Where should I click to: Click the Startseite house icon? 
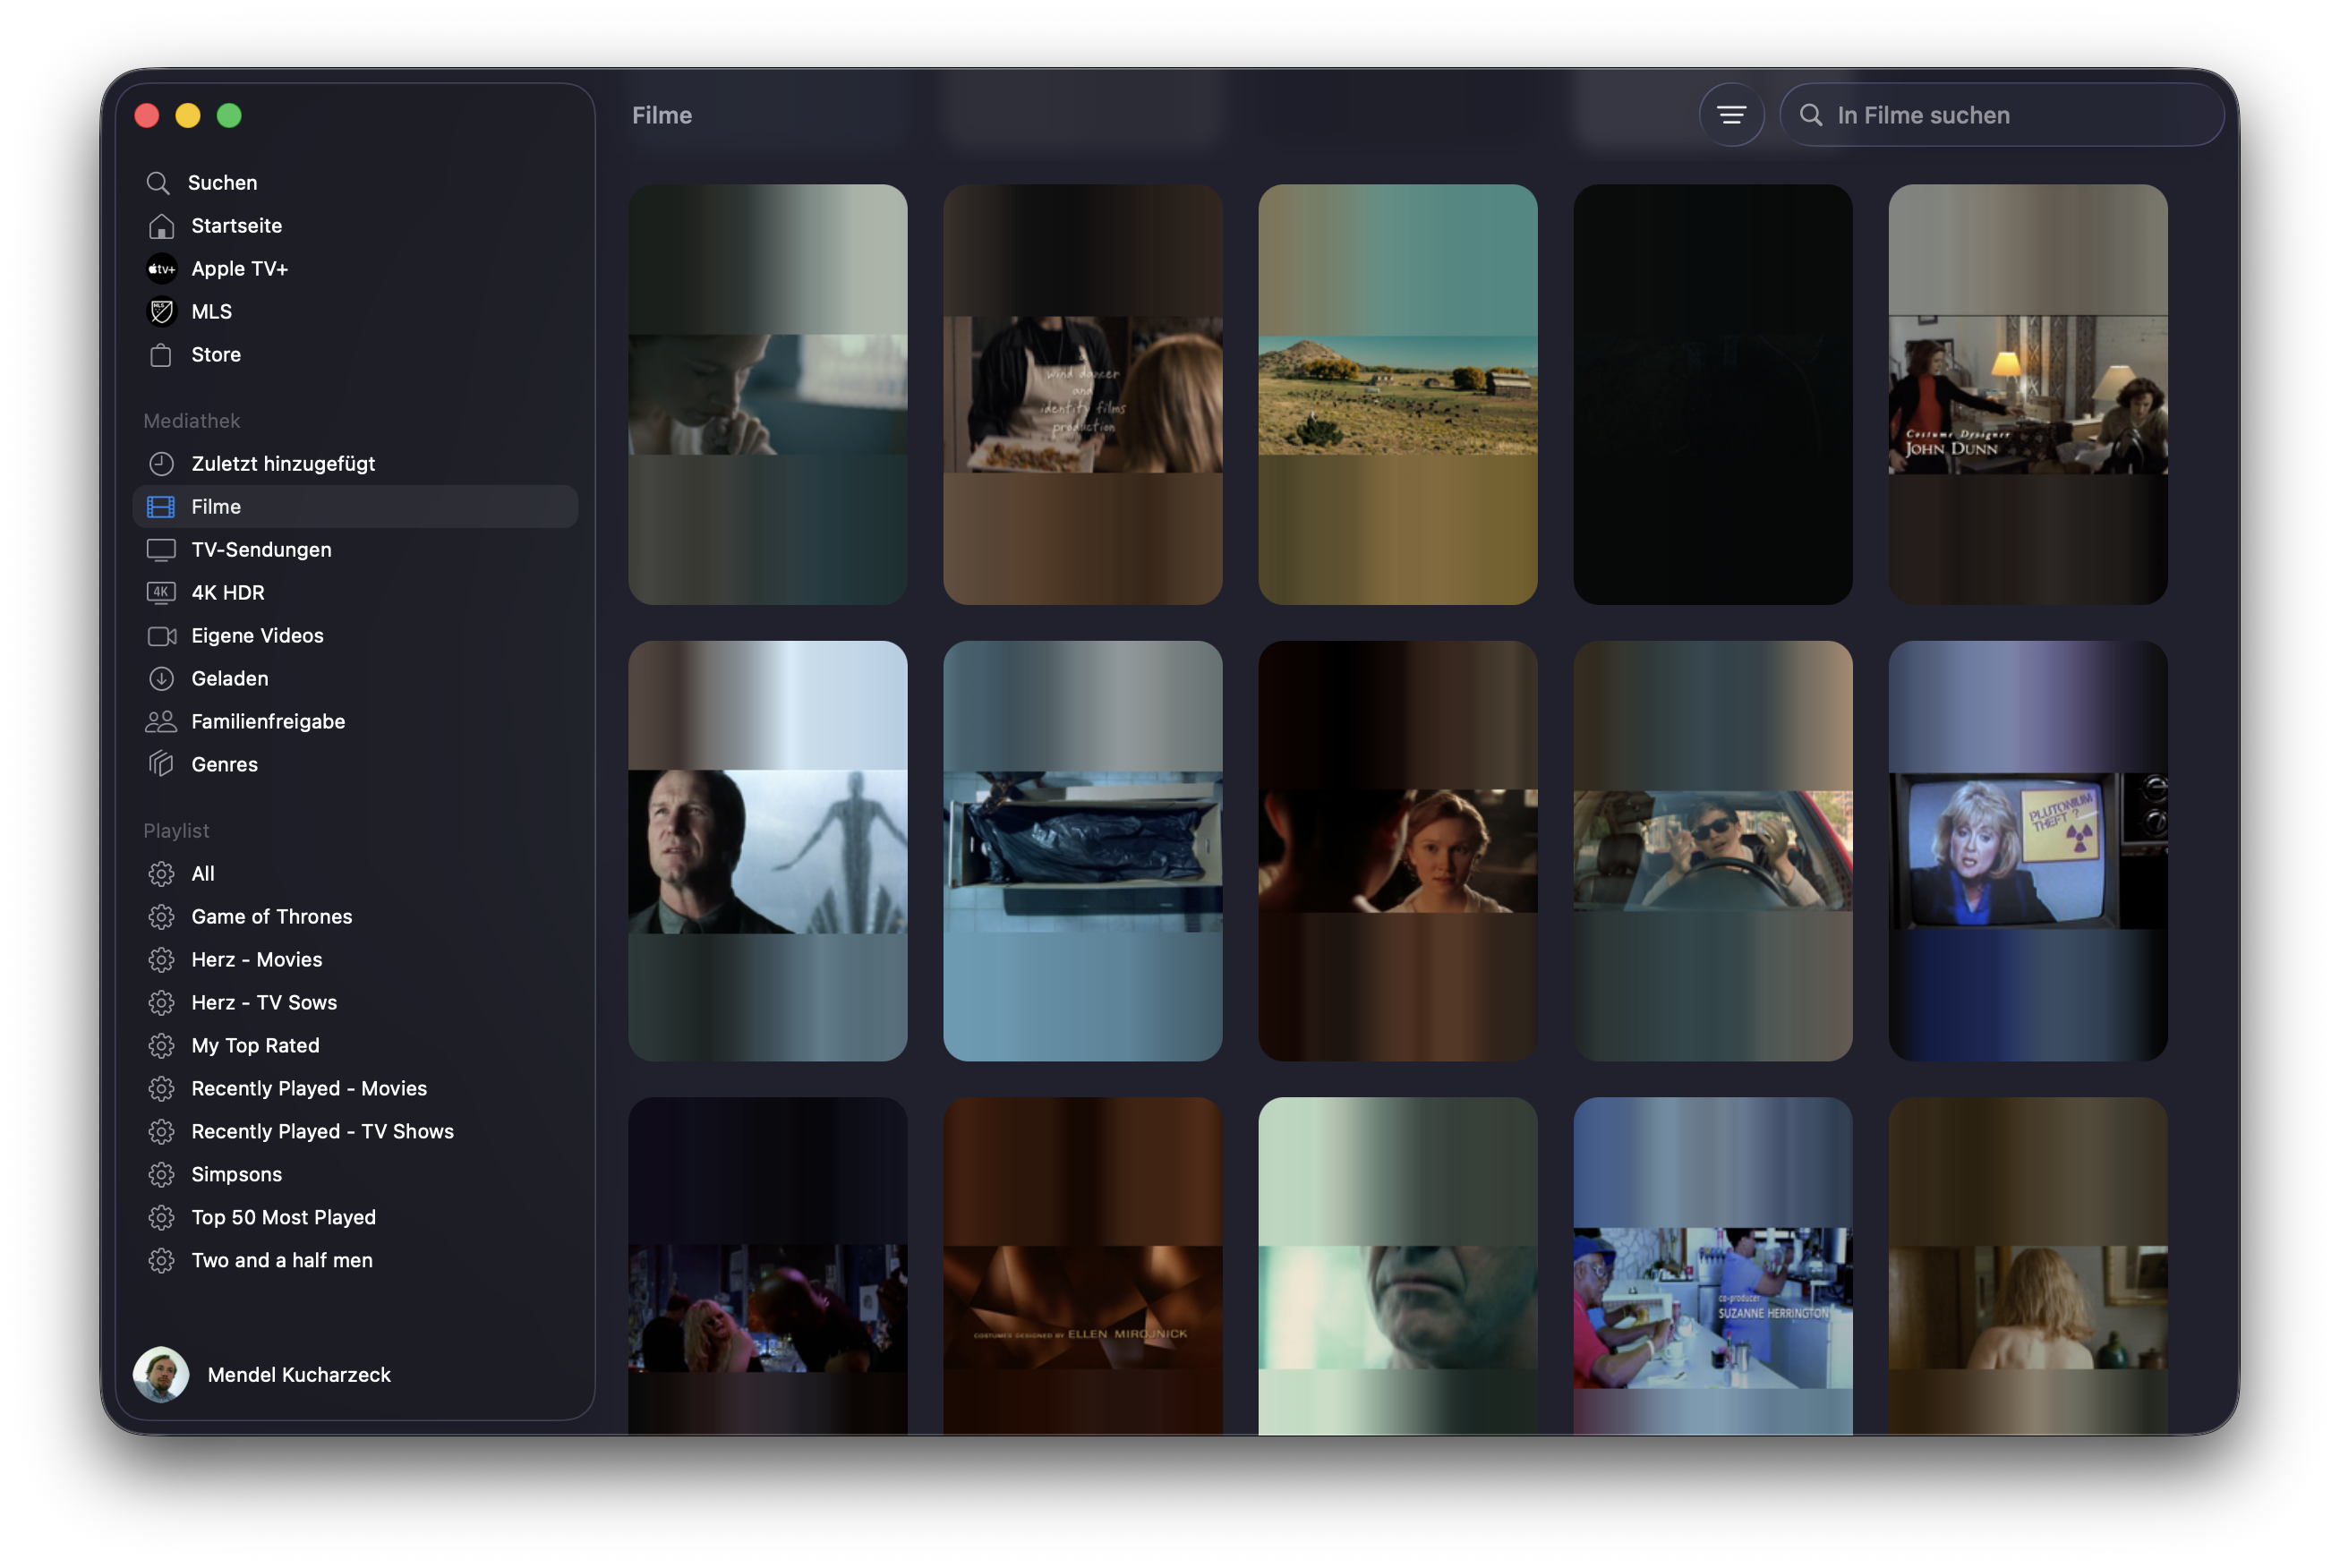(161, 226)
